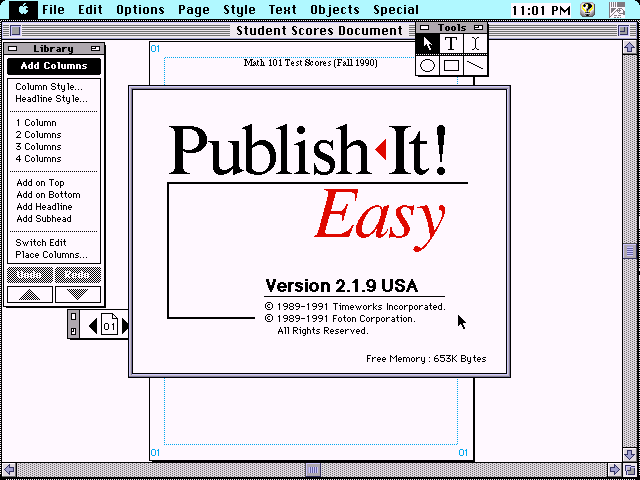Screen dimensions: 640x480
Task: Select the line drawing tool
Action: (475, 65)
